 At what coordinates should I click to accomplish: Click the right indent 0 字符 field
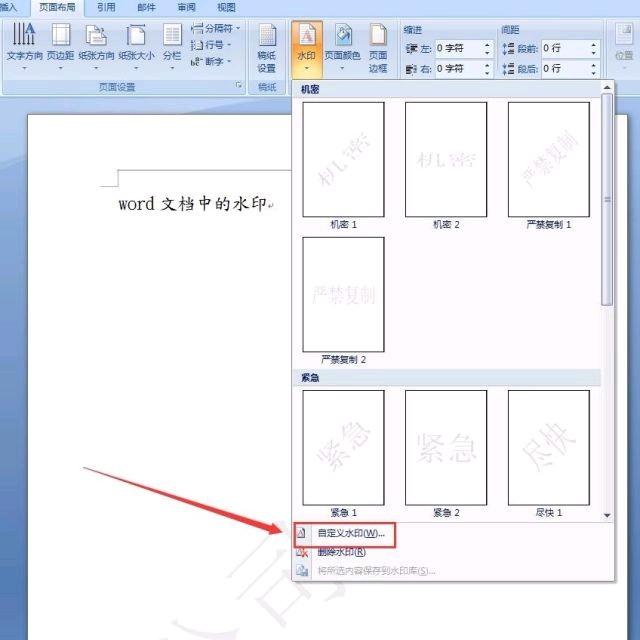click(x=459, y=69)
